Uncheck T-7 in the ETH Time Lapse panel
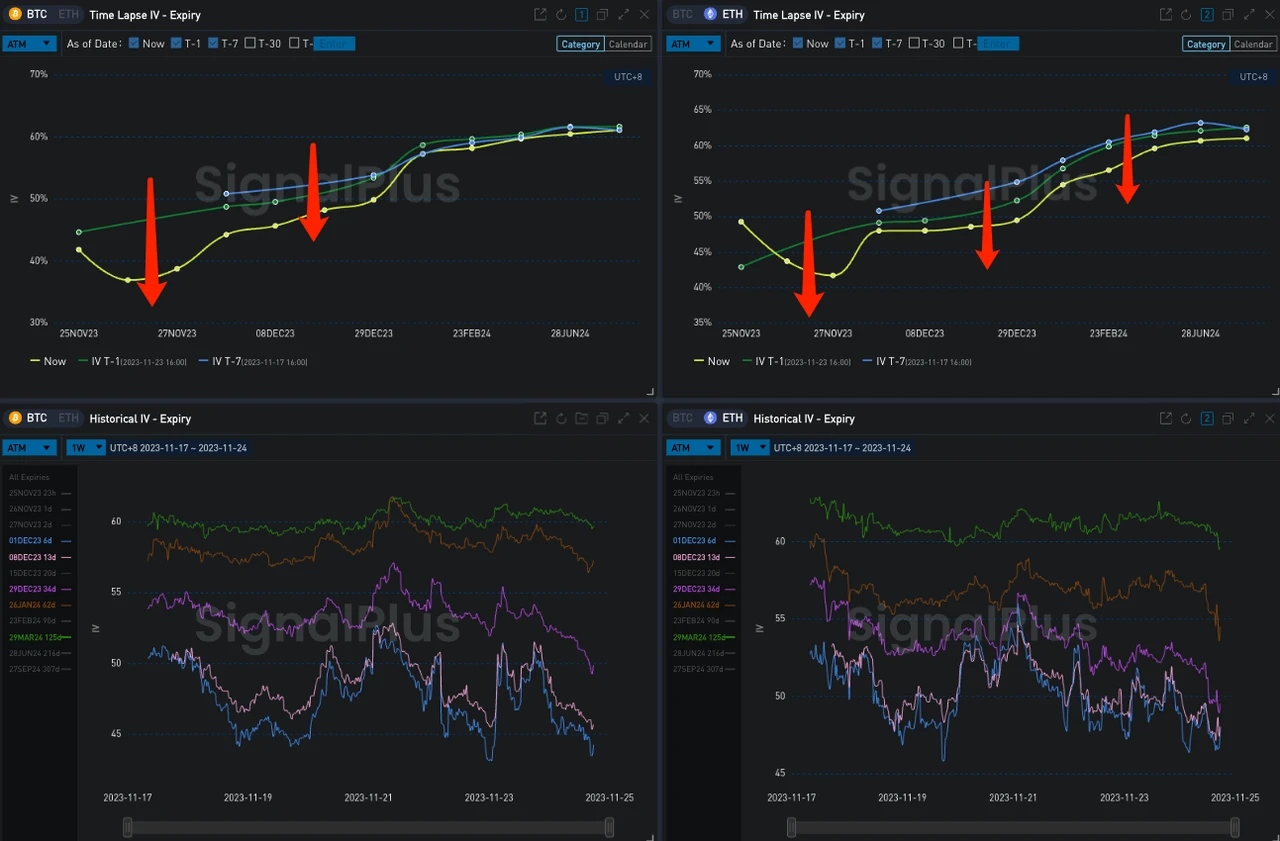 click(878, 44)
